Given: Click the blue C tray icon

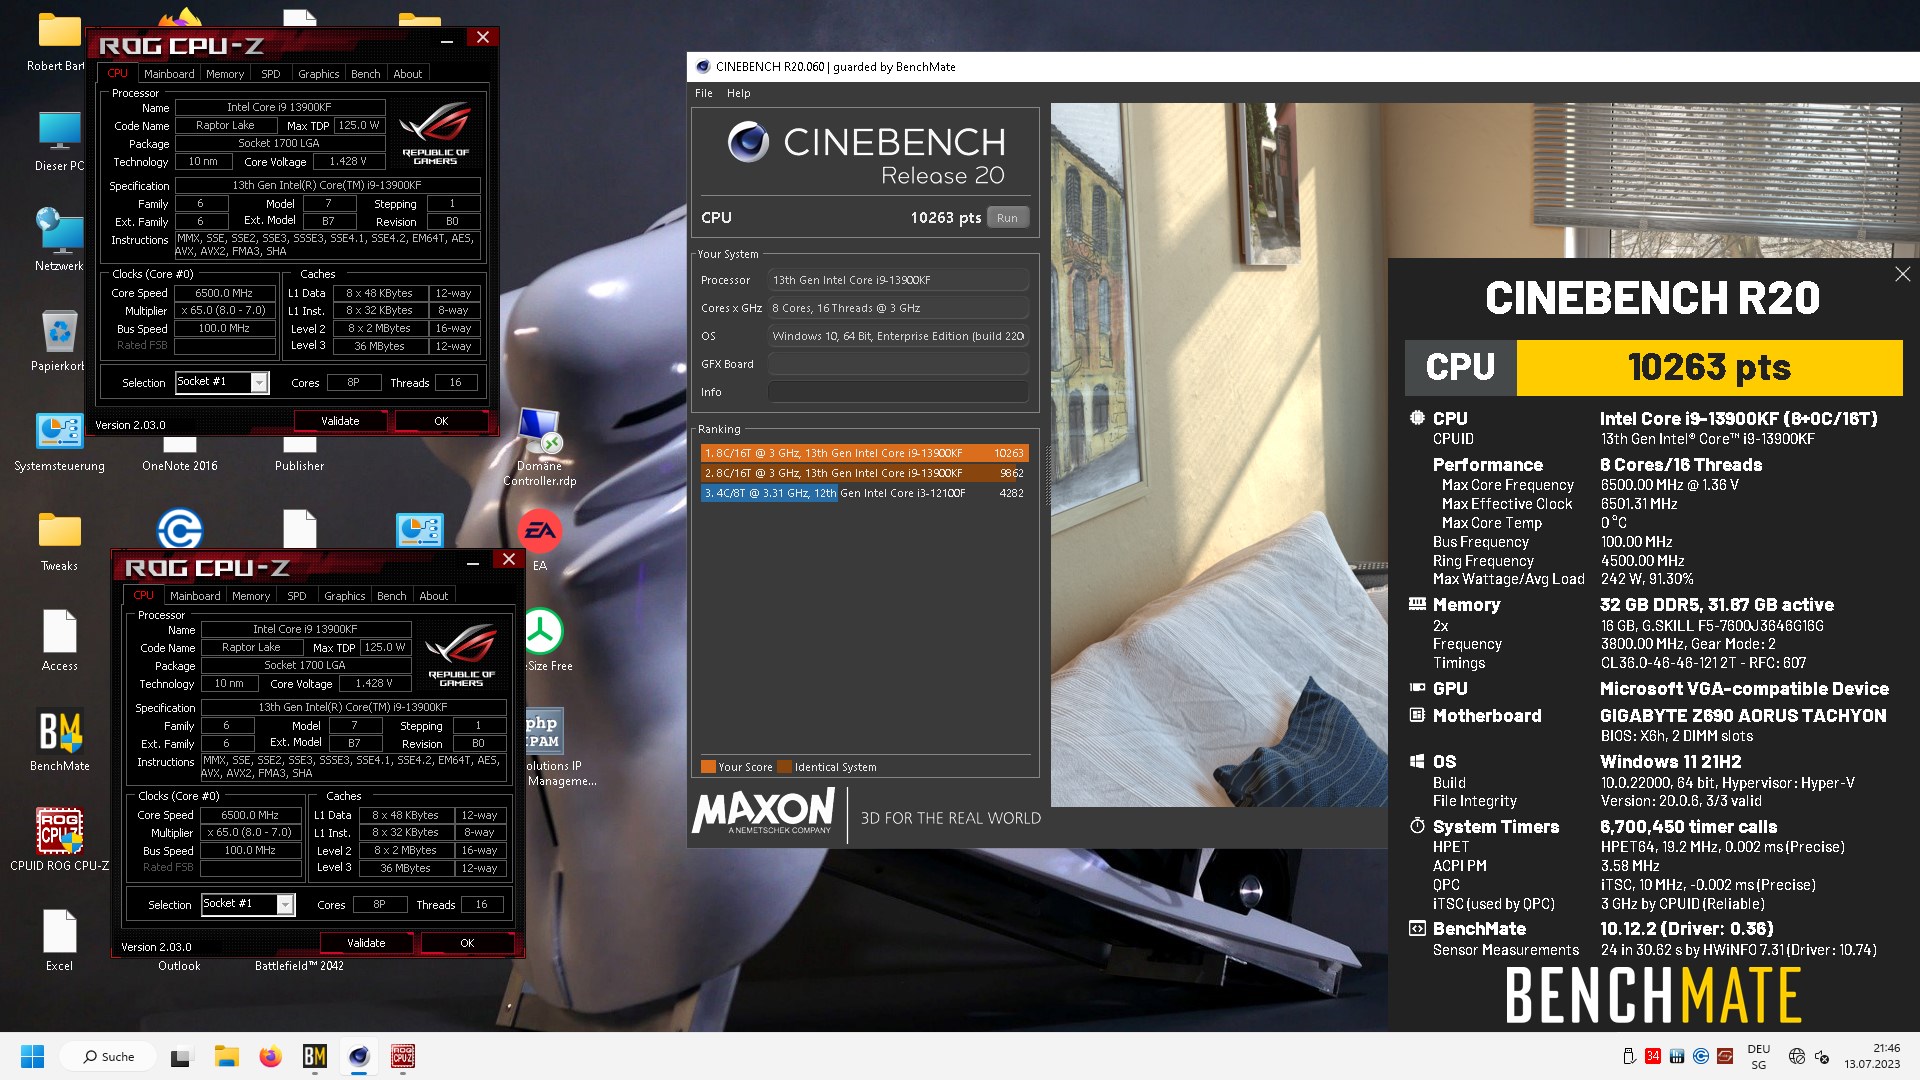Looking at the screenshot, I should 1701,1056.
